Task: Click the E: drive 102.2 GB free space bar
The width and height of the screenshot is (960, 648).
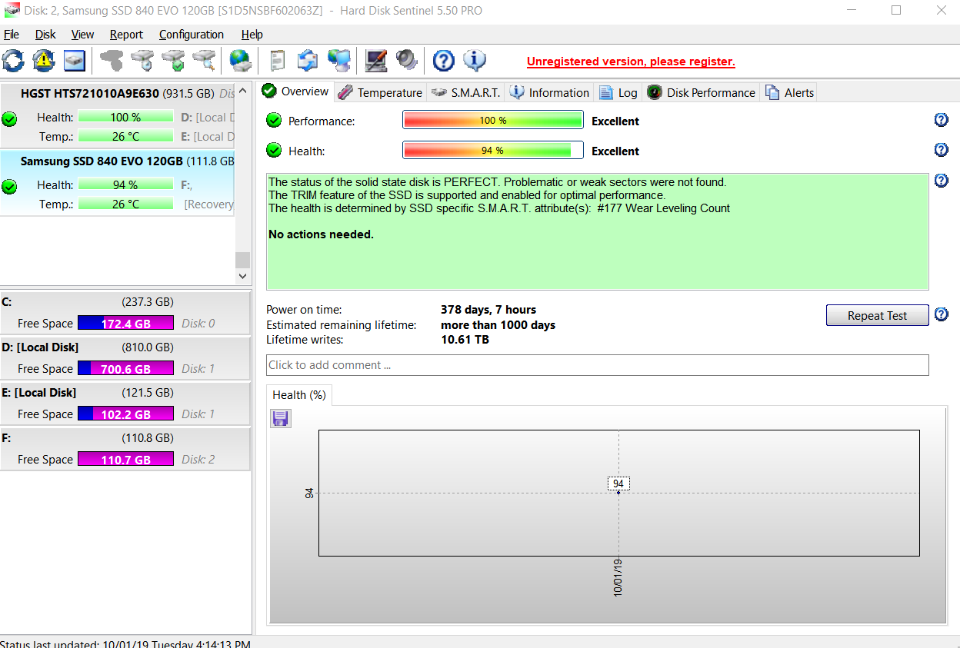Action: [126, 414]
